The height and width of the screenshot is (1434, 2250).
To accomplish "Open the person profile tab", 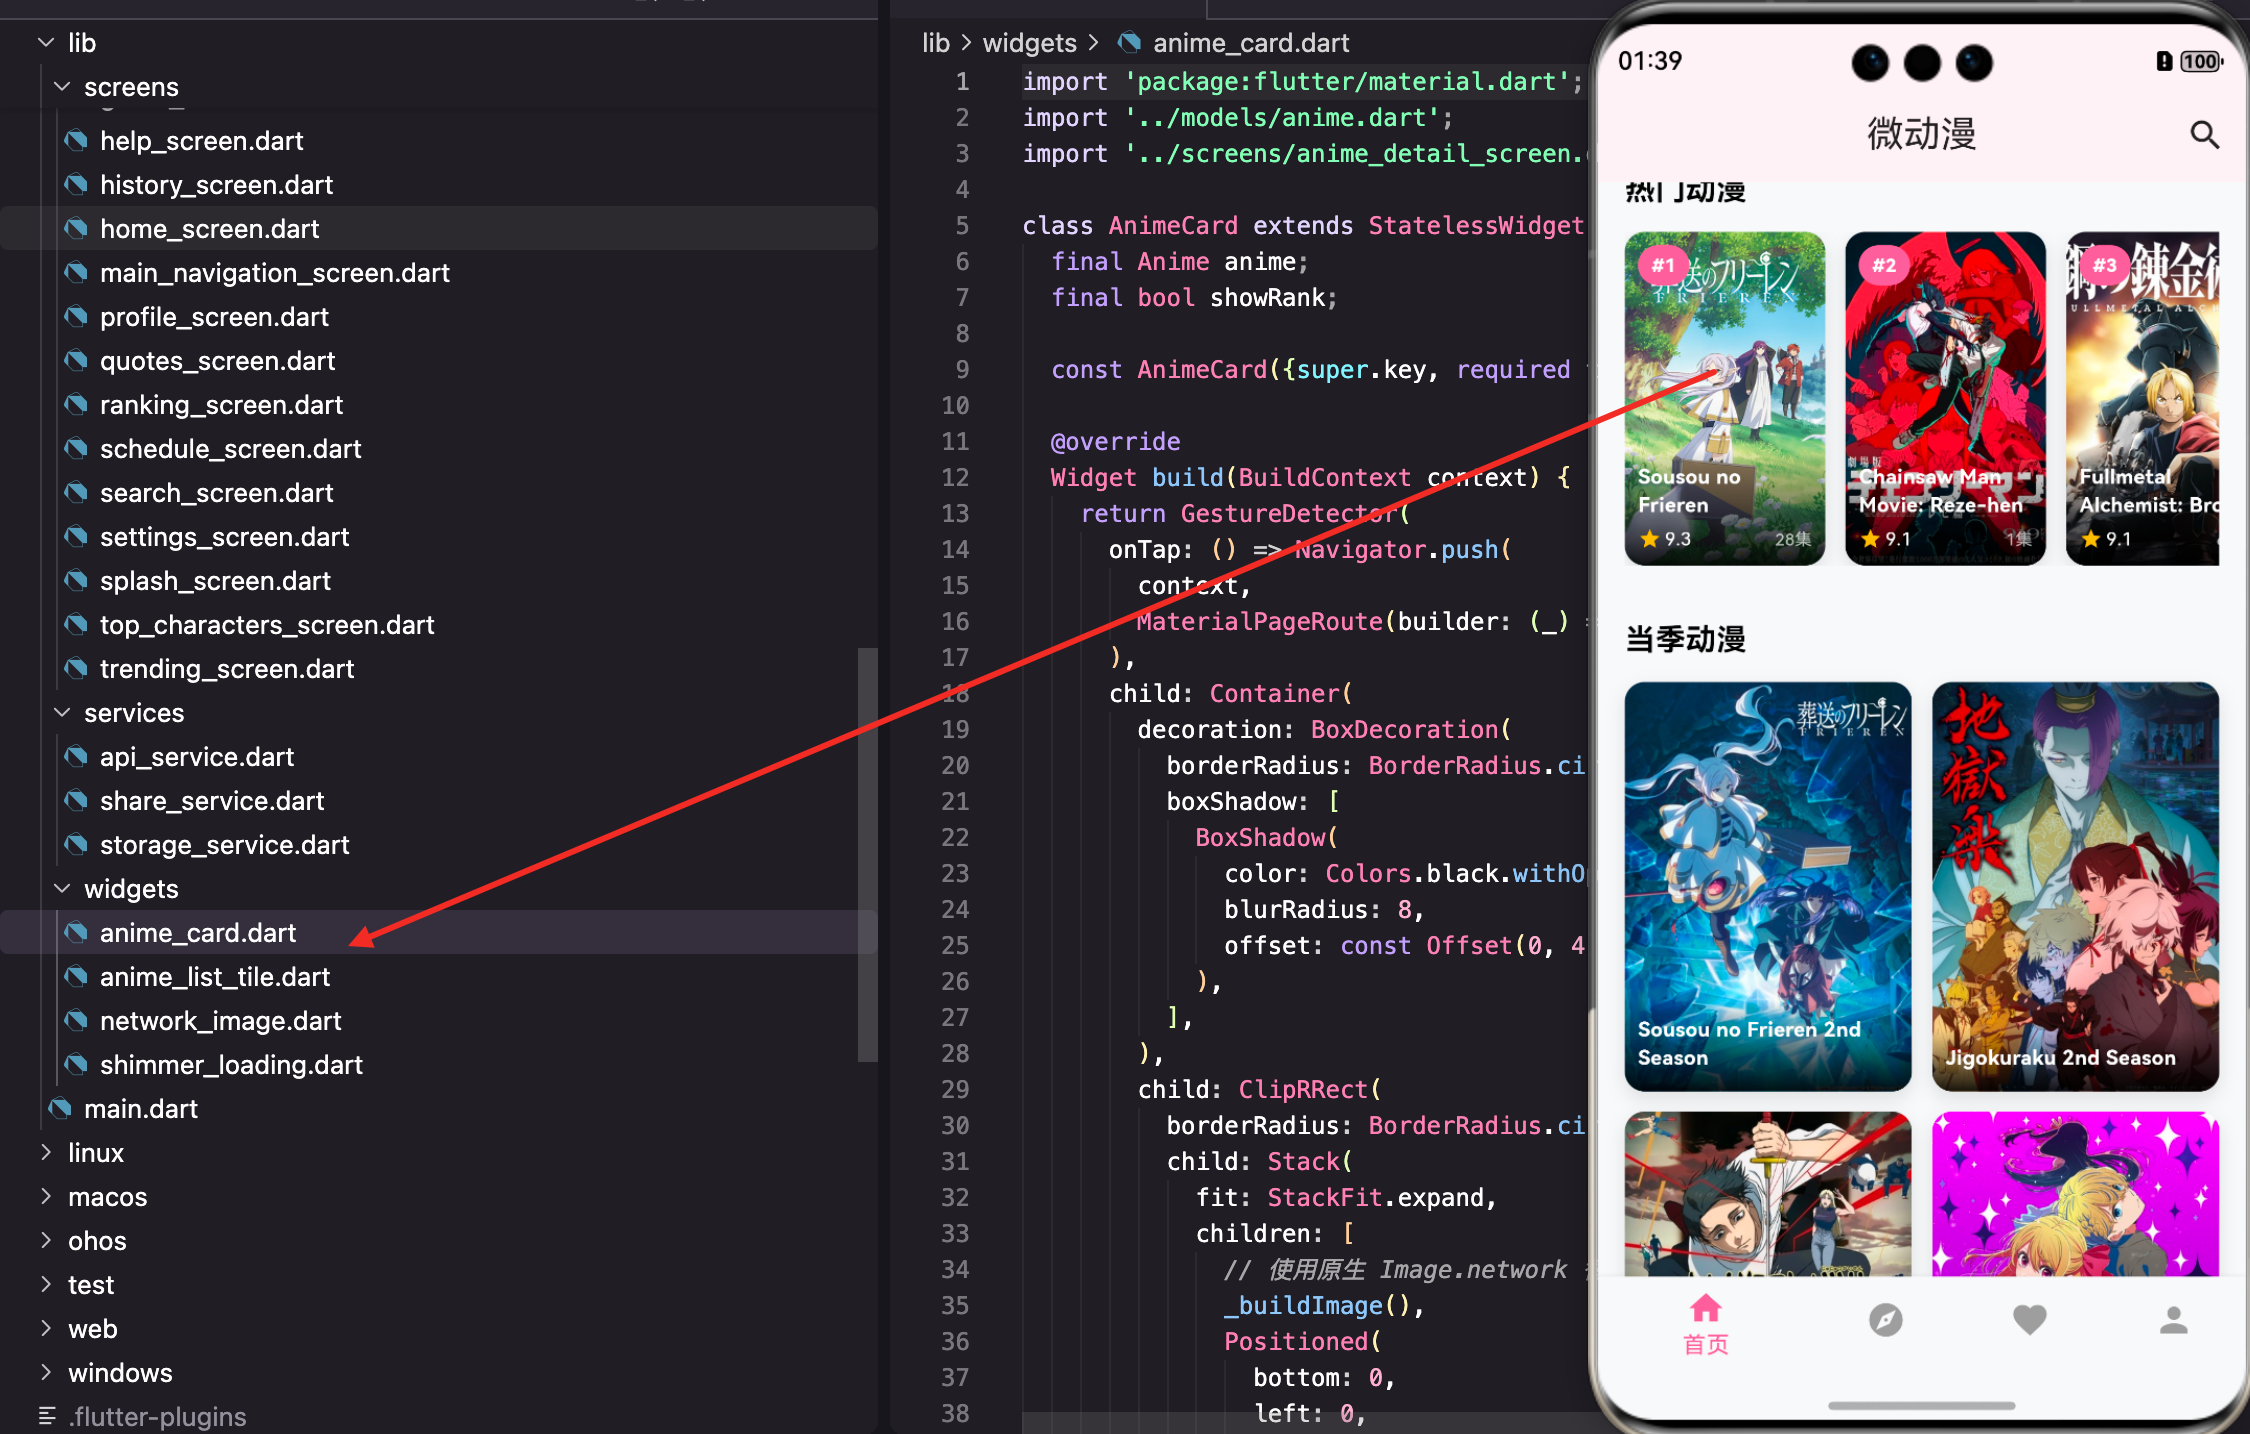I will point(2173,1320).
